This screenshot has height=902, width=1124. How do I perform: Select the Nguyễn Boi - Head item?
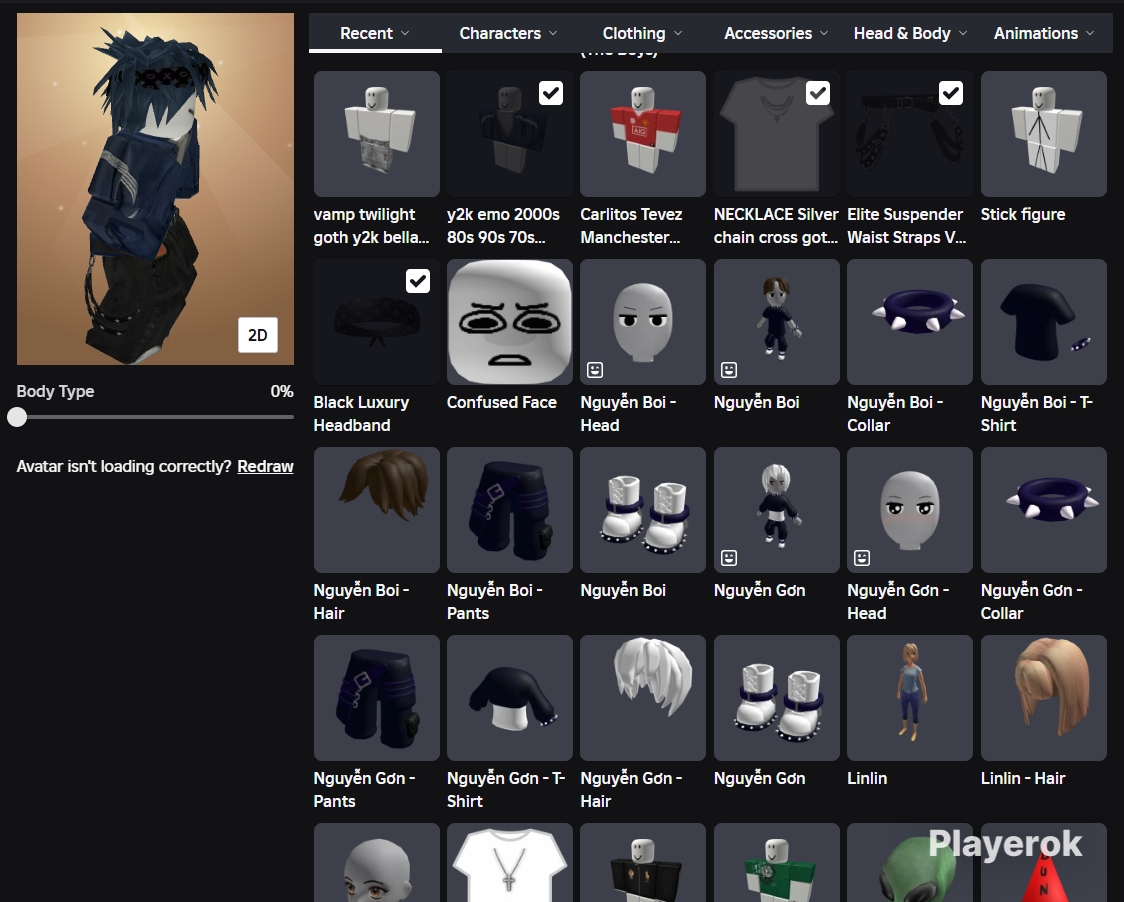click(643, 322)
